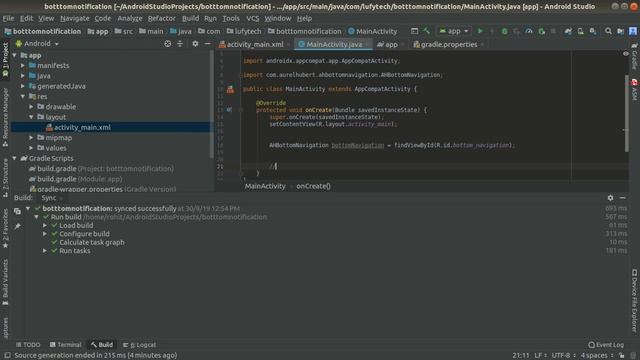Collapse the layout folder

coord(31,117)
